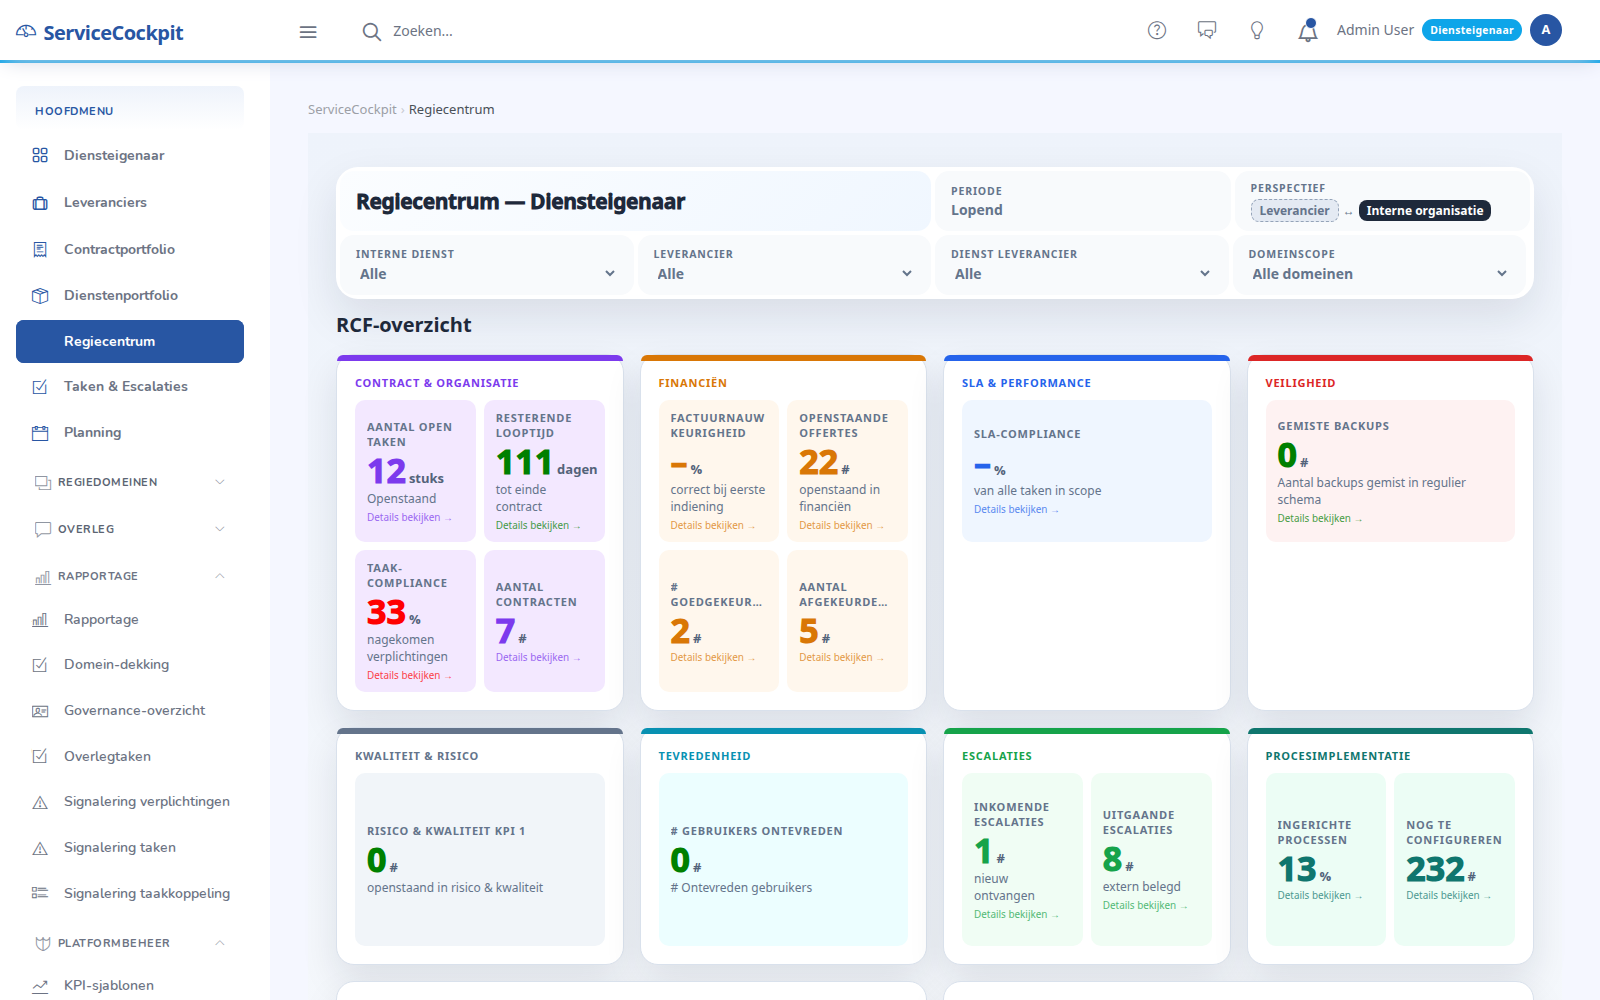Click the Taken & Escalaties checkbox icon

[40, 387]
